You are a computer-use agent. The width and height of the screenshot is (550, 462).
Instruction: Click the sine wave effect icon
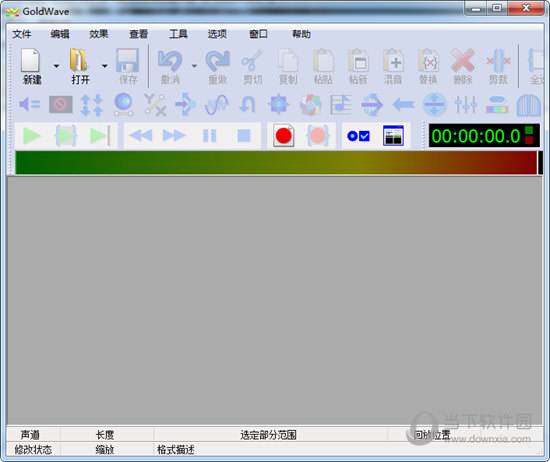pos(216,105)
